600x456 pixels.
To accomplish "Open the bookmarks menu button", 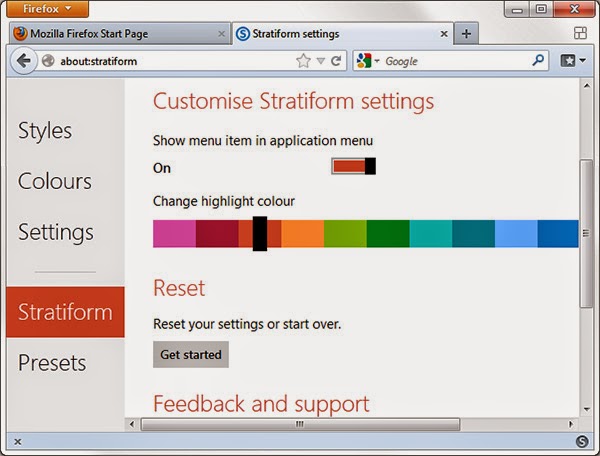I will coord(568,60).
